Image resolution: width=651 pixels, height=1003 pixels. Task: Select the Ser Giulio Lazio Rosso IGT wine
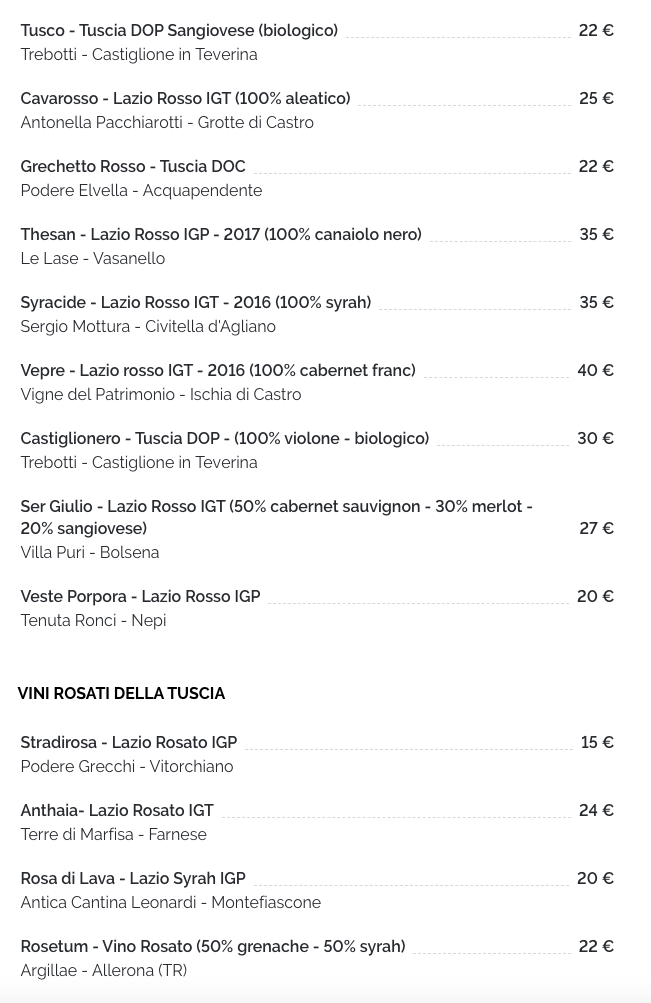point(277,517)
